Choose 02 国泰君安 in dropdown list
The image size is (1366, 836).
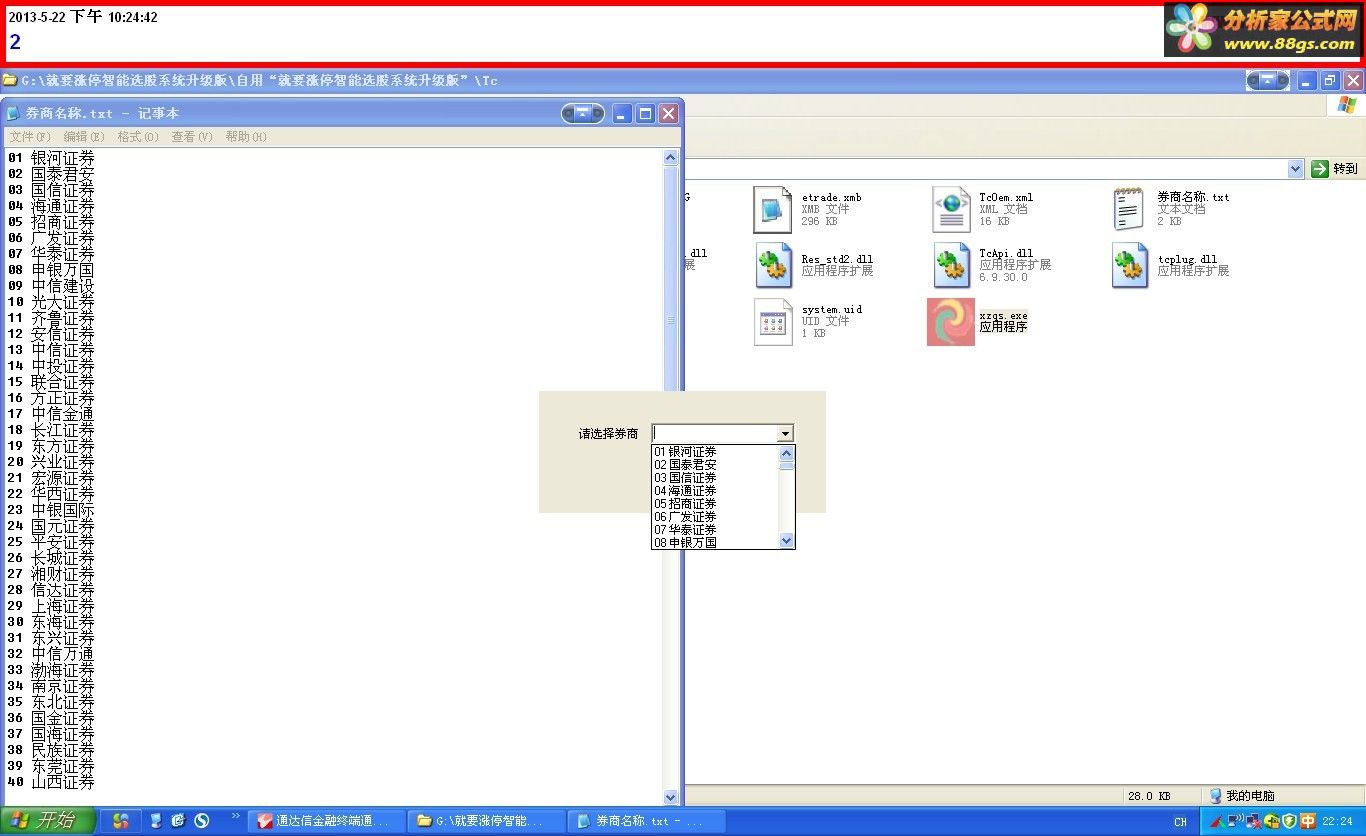pos(716,465)
